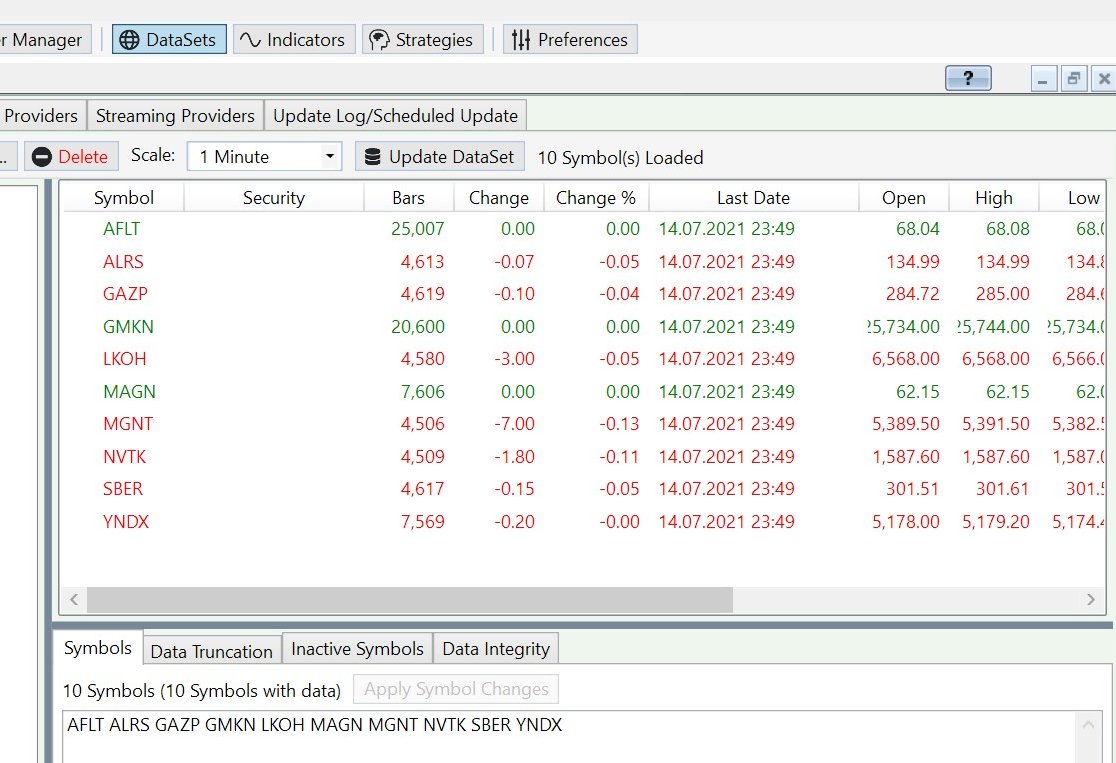Click in the symbols list text field

pos(560,738)
